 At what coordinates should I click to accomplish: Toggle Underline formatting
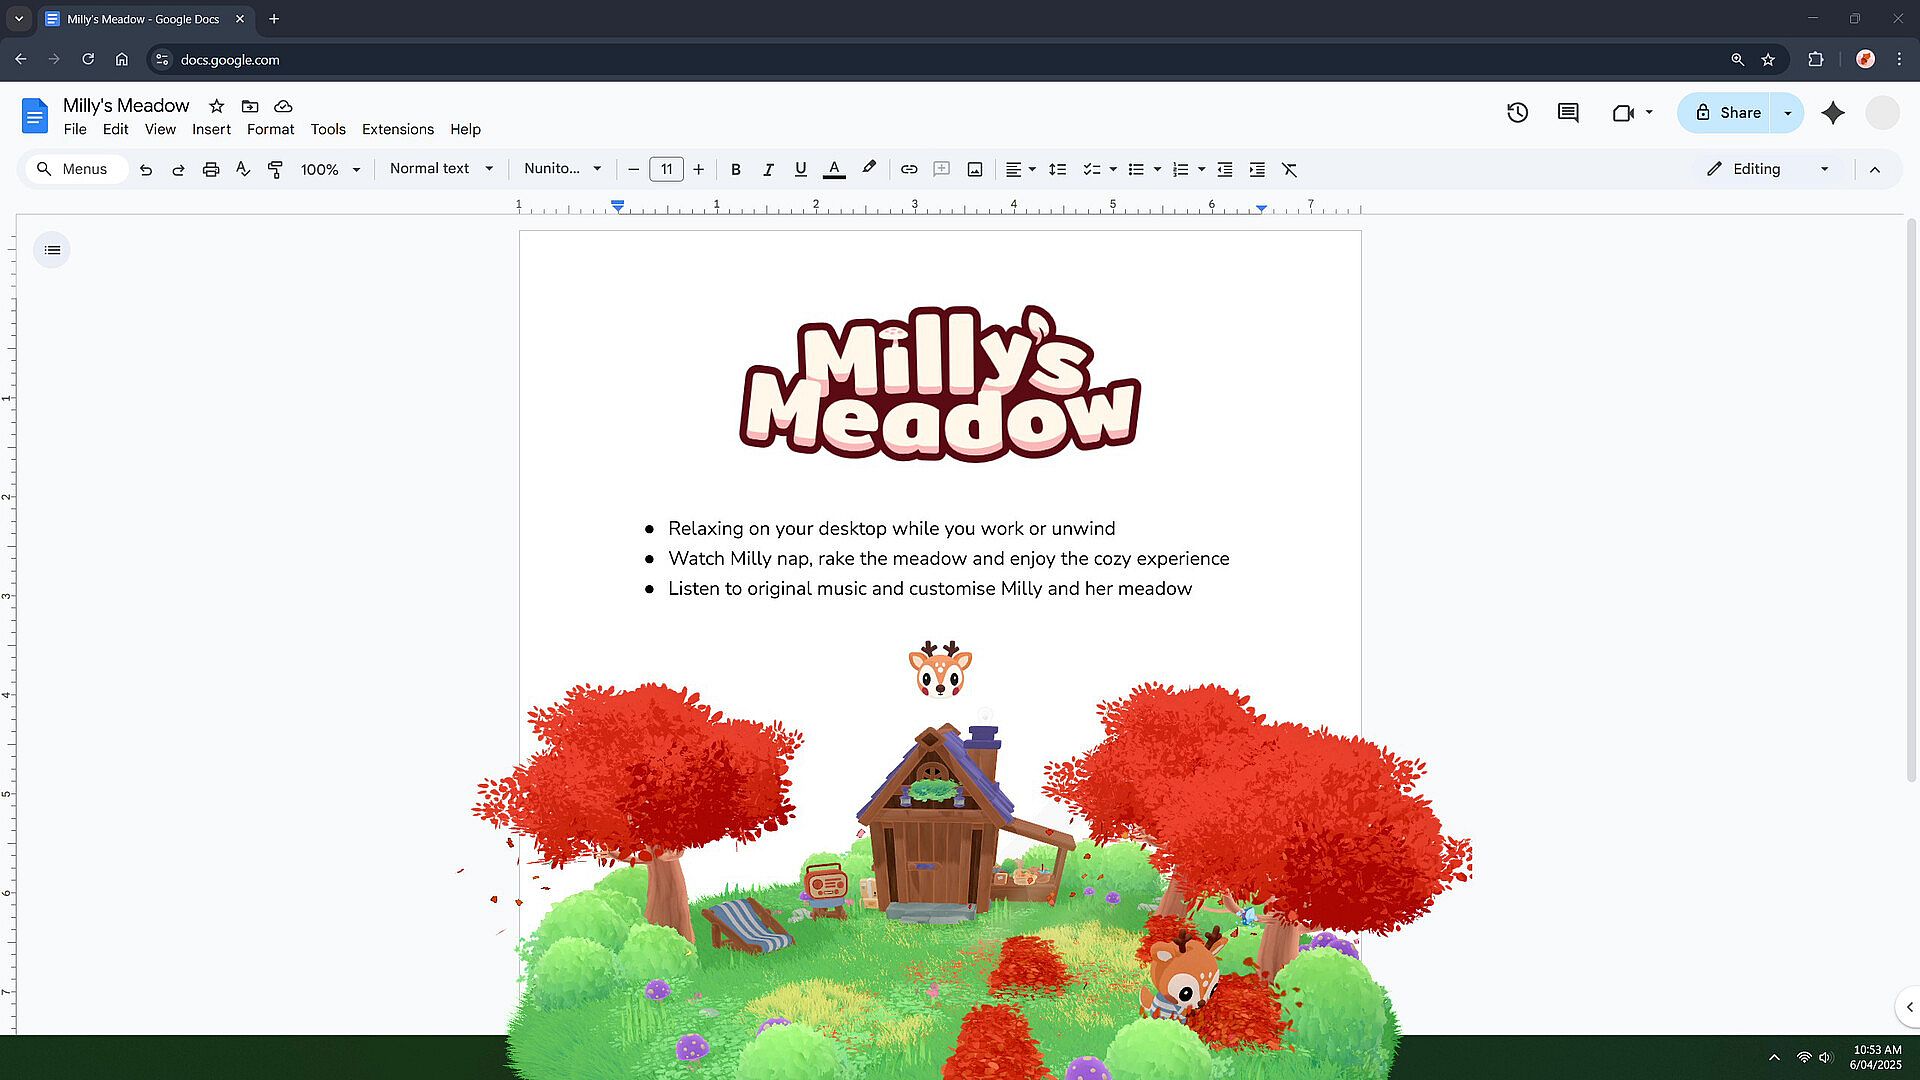[x=800, y=170]
